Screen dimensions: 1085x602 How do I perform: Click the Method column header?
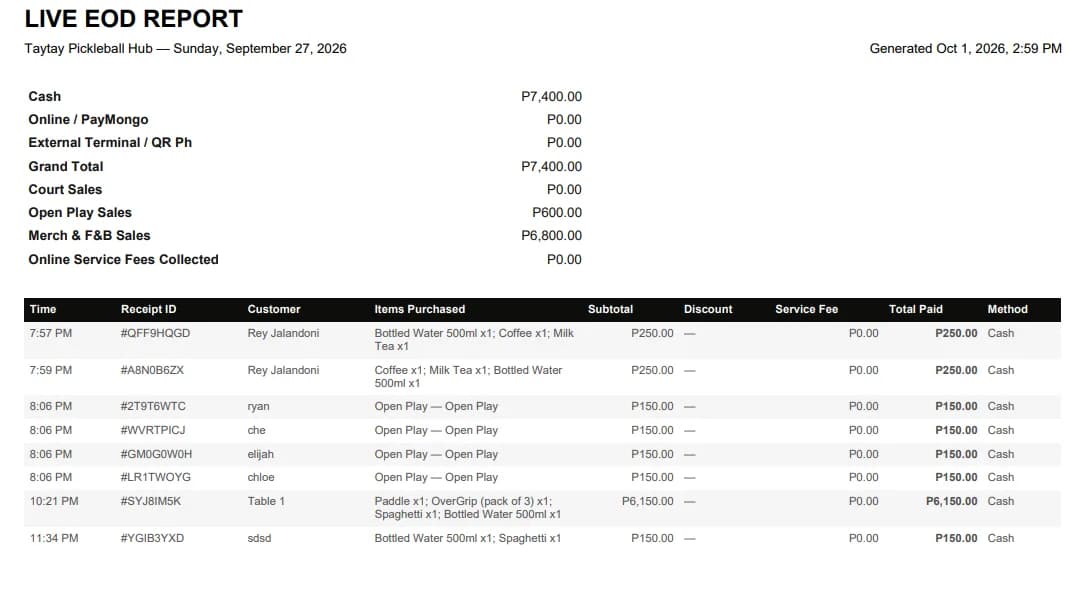(1008, 309)
